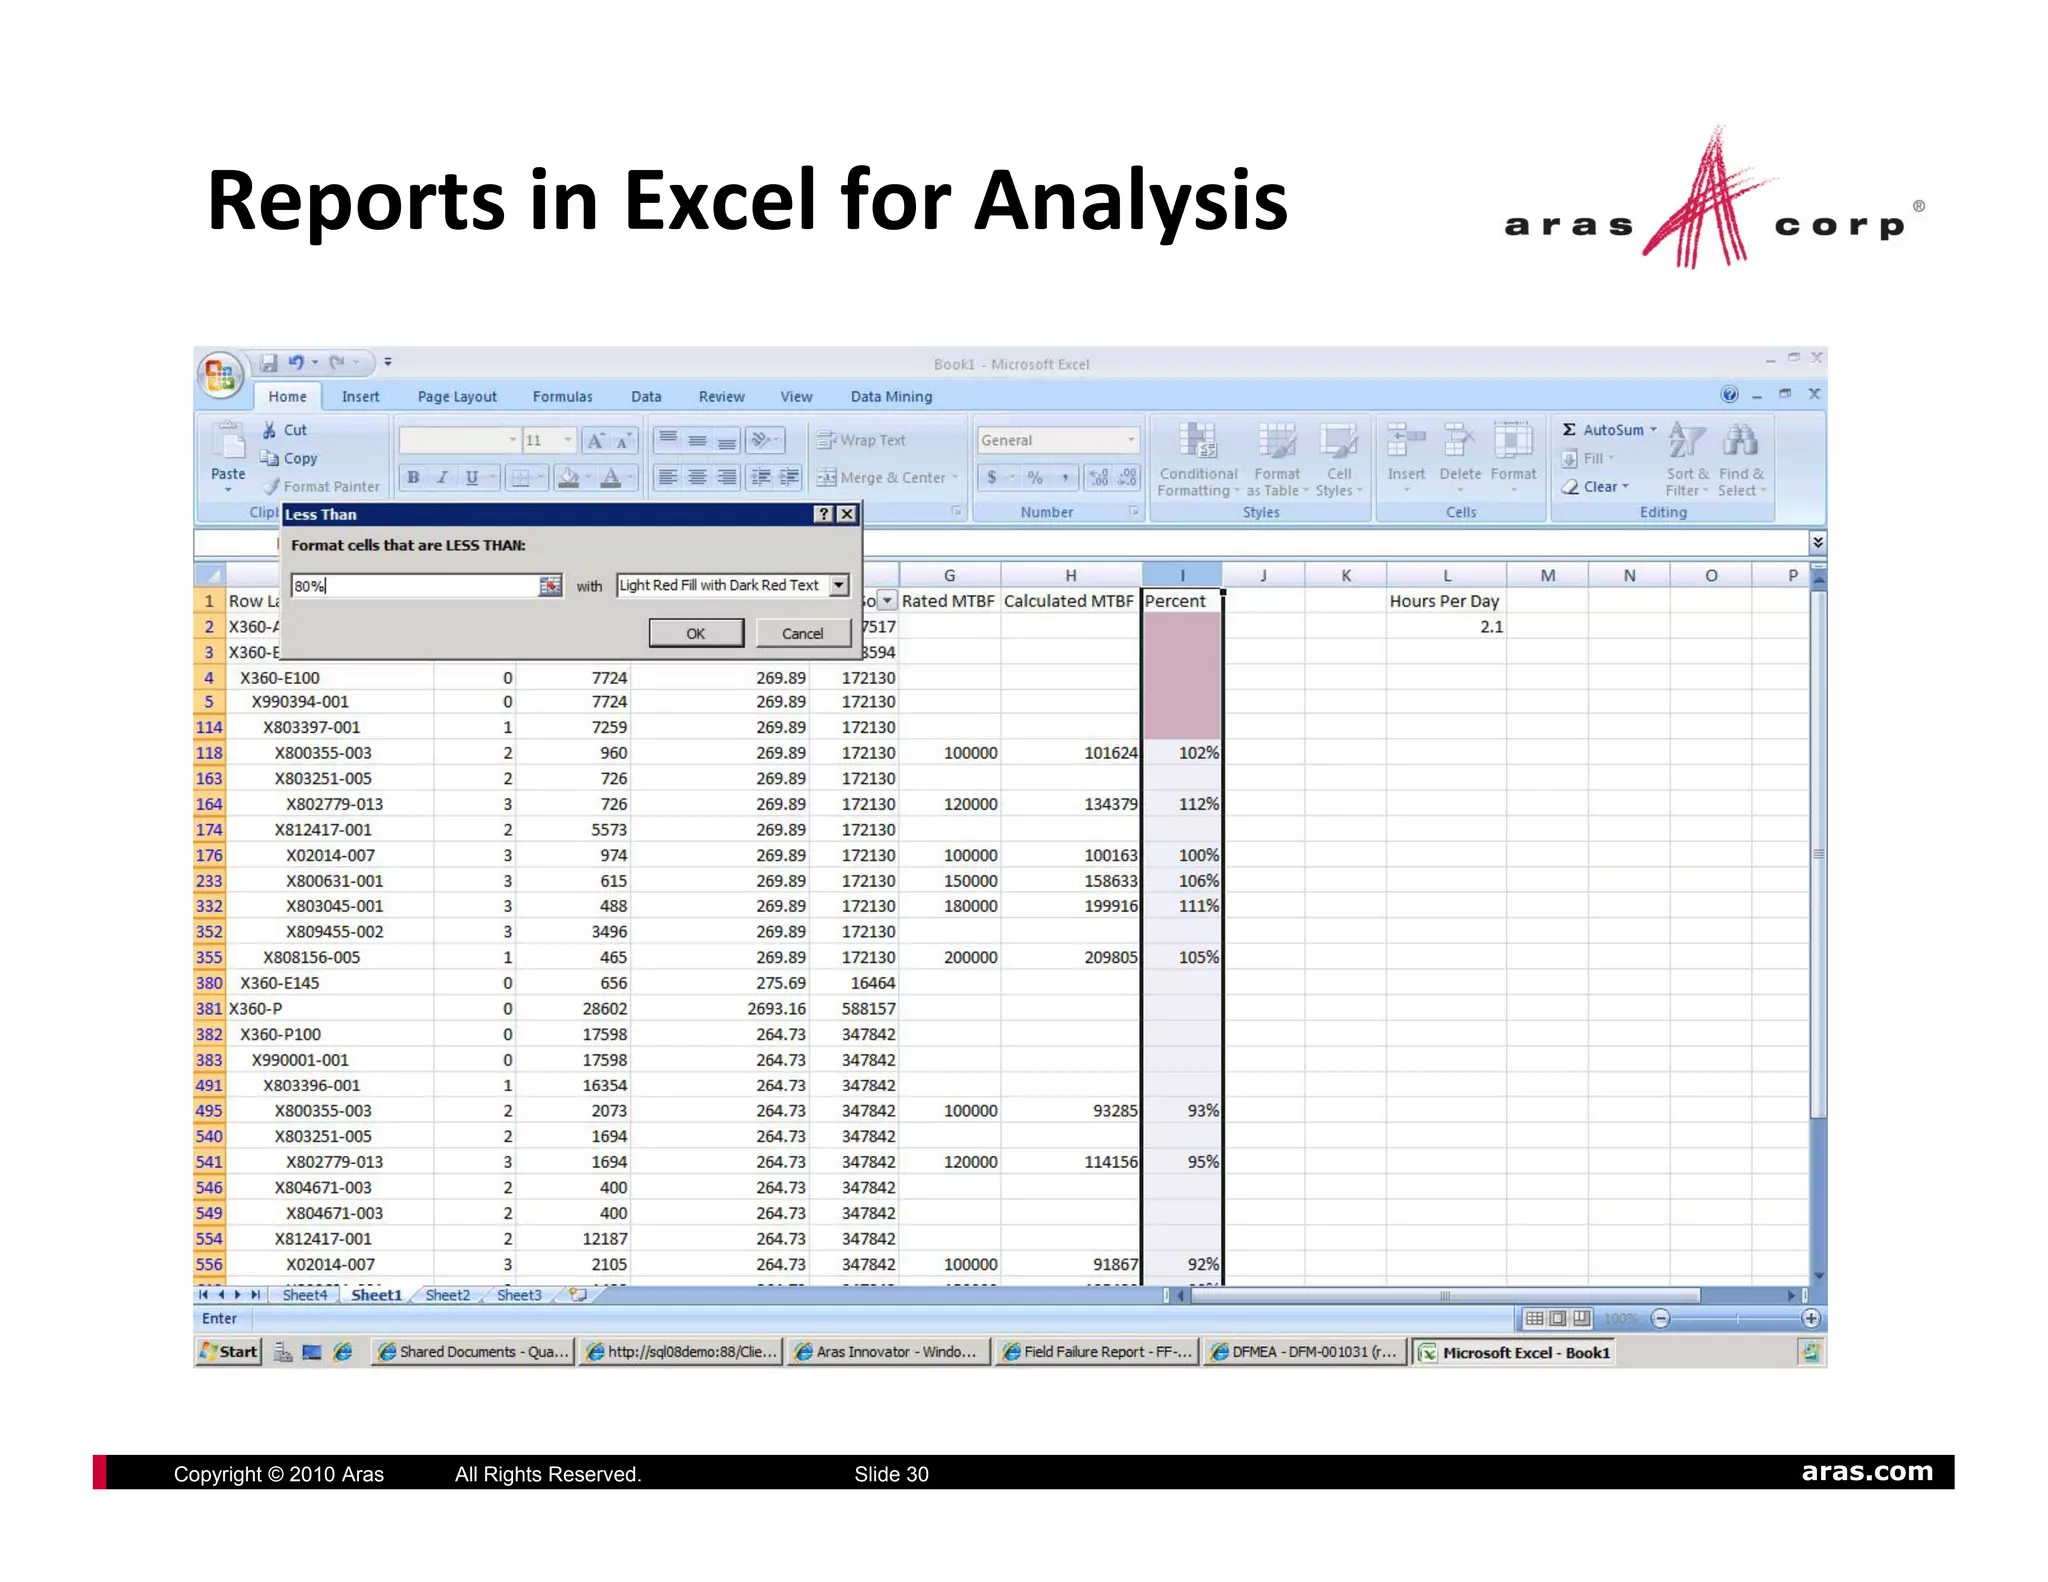Click the 80% value input field
The height and width of the screenshot is (1582, 2048).
(x=415, y=586)
